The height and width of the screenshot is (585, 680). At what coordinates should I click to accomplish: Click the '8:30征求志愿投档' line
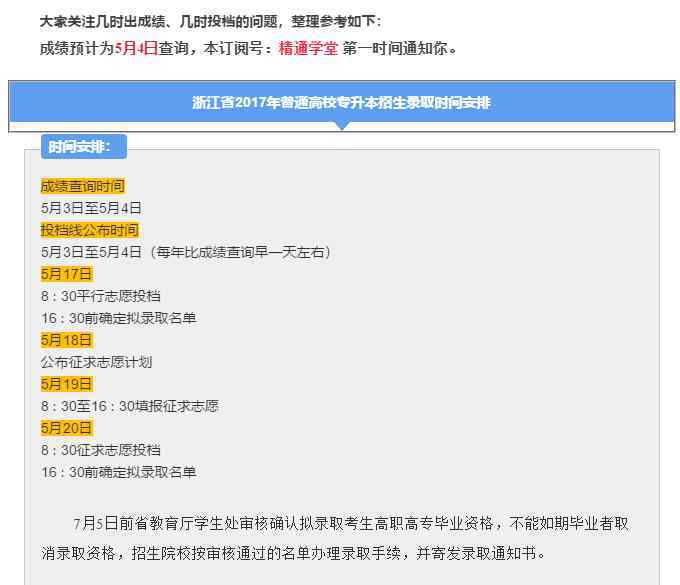coord(101,450)
